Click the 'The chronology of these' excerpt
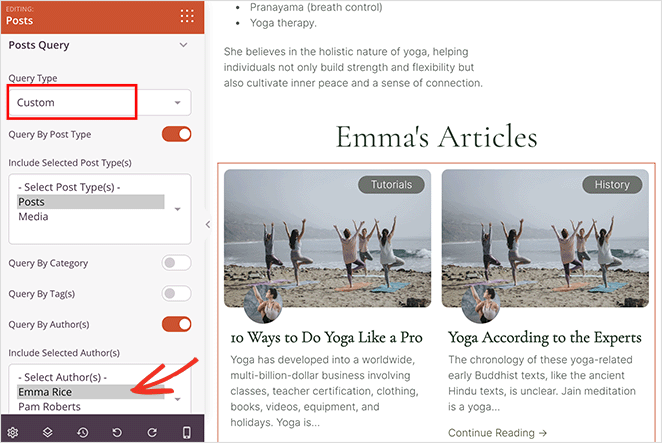 point(542,383)
